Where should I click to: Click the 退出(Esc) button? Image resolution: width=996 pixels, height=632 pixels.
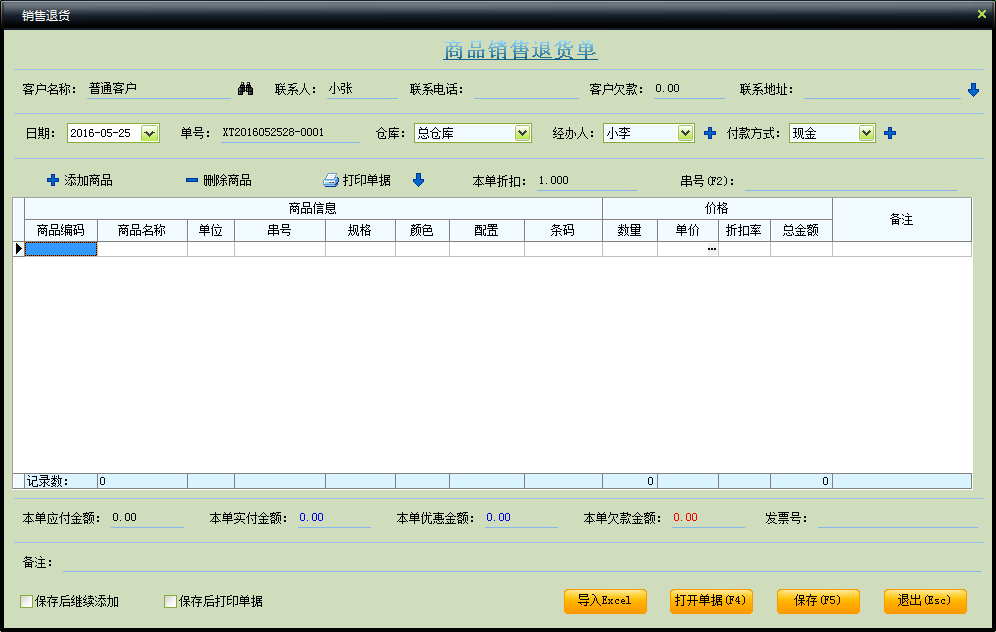coord(925,601)
